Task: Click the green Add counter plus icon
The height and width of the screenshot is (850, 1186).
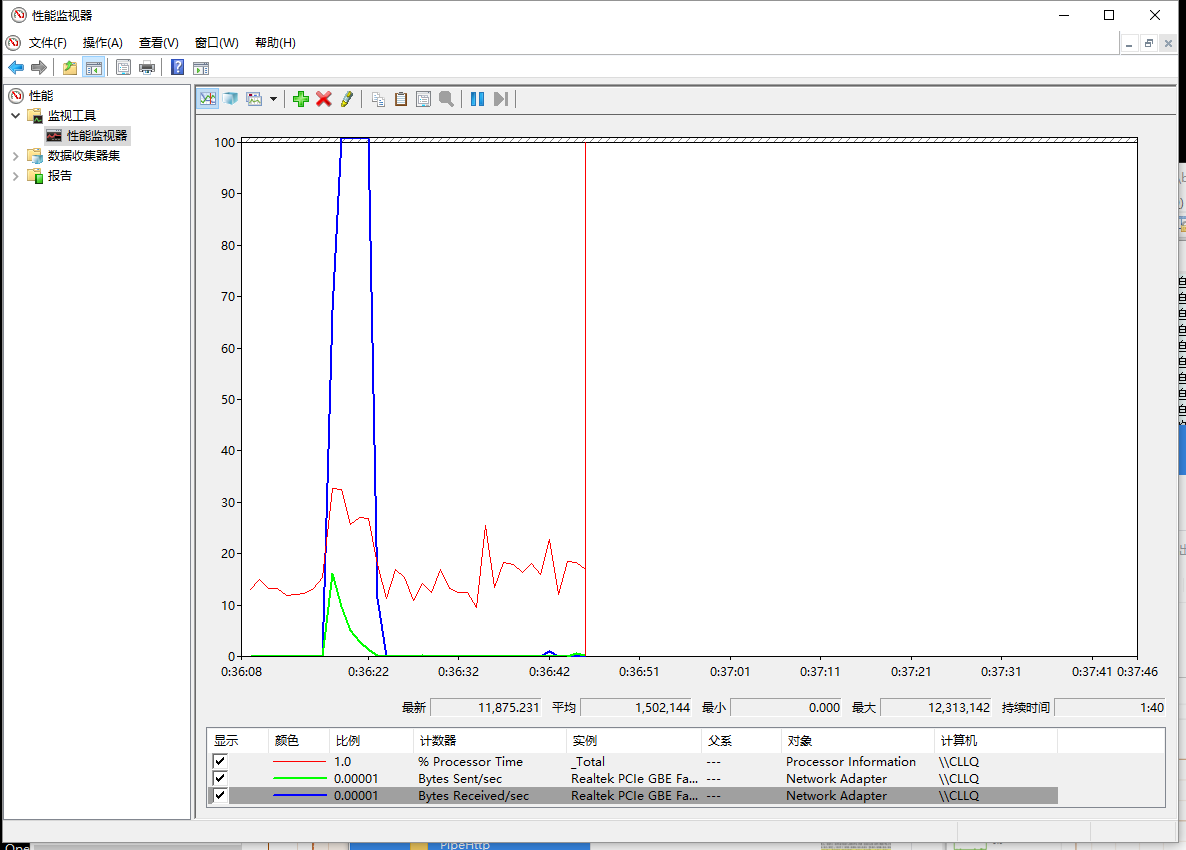Action: coord(300,98)
